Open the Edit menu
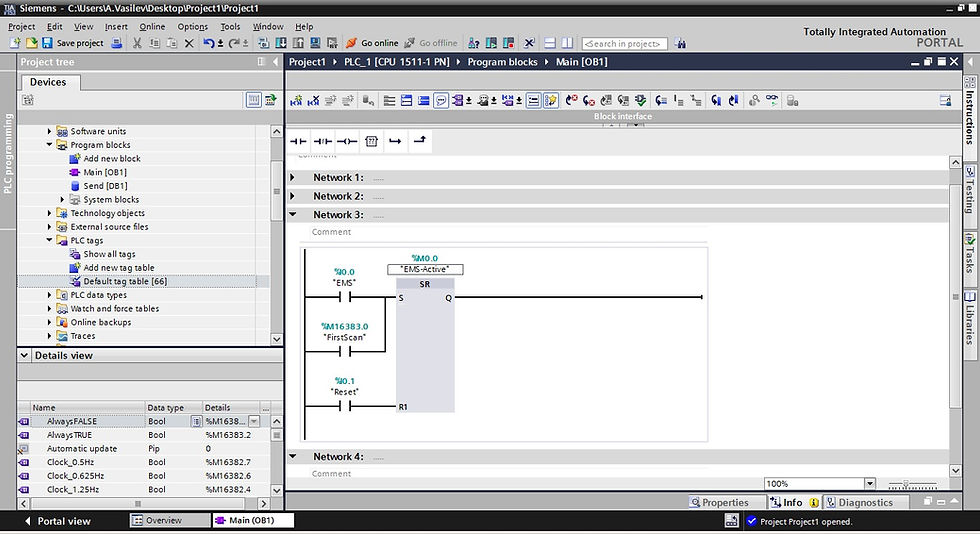 [54, 26]
